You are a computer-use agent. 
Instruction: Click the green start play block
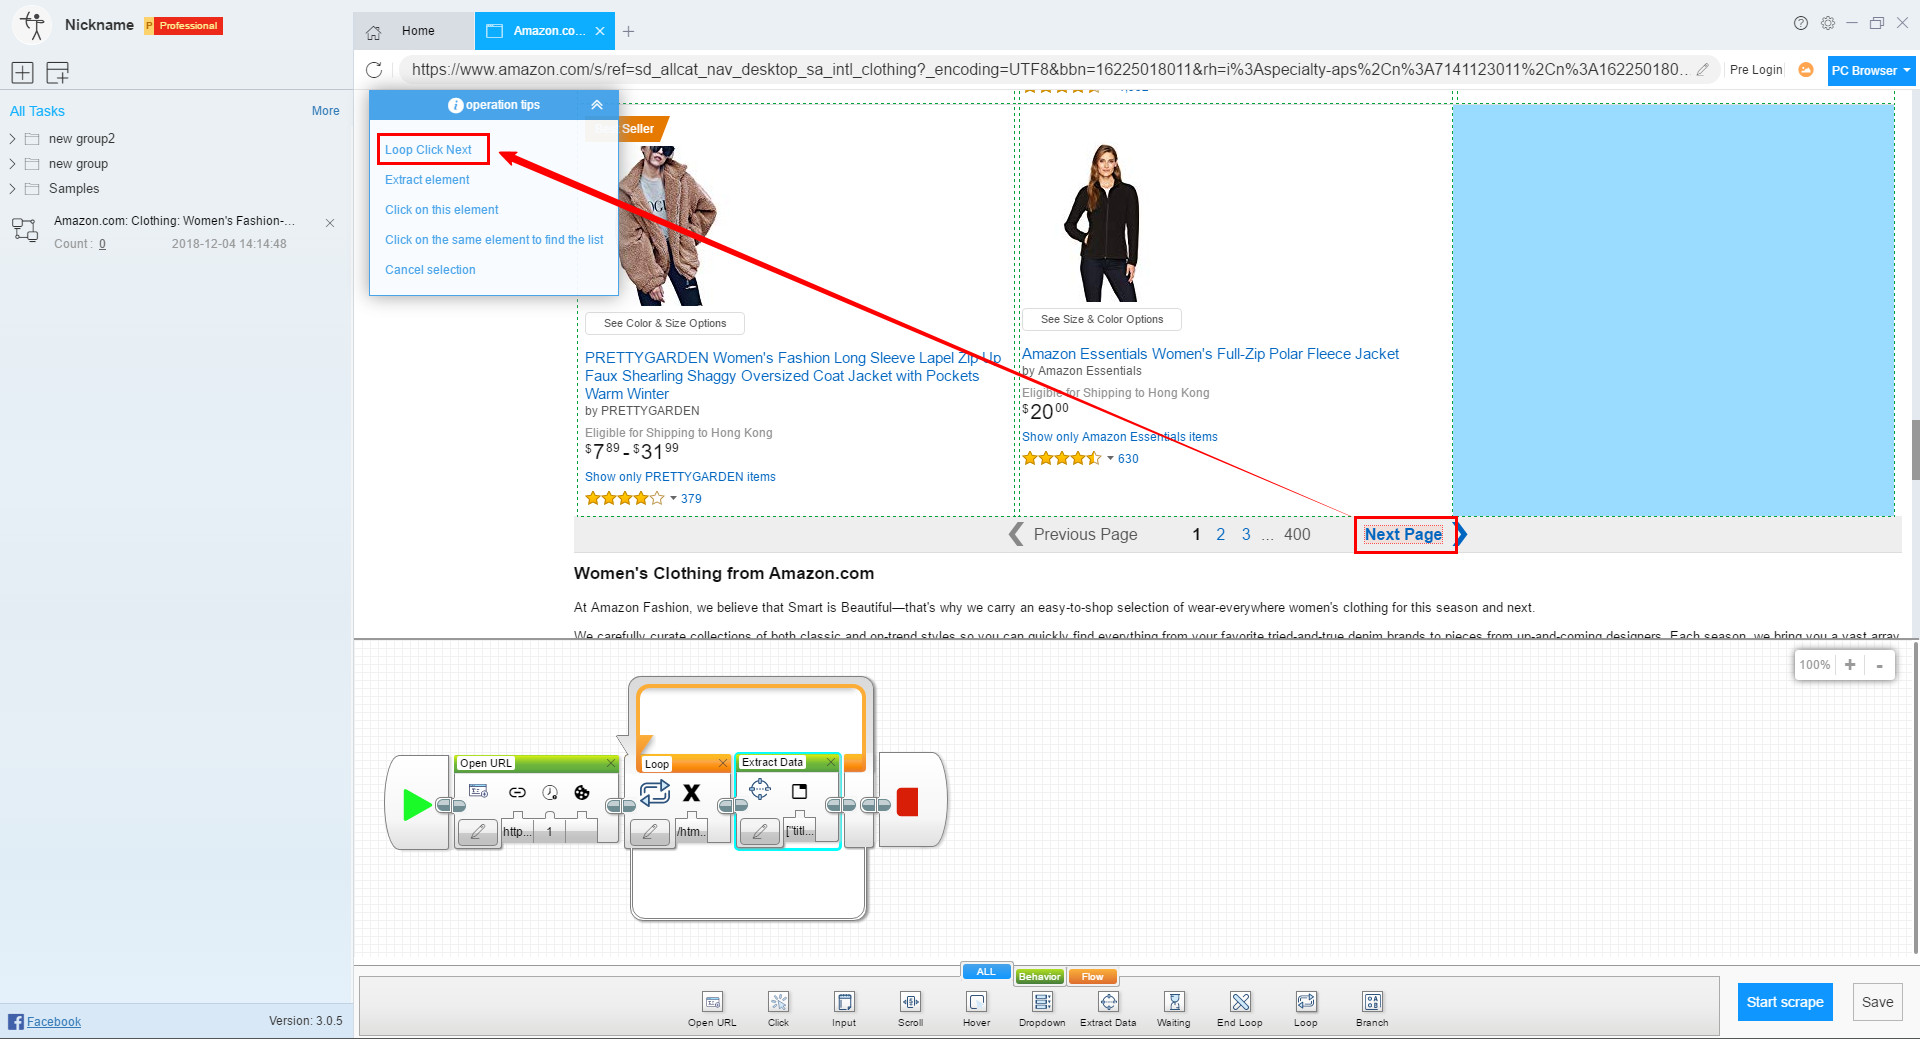point(416,804)
